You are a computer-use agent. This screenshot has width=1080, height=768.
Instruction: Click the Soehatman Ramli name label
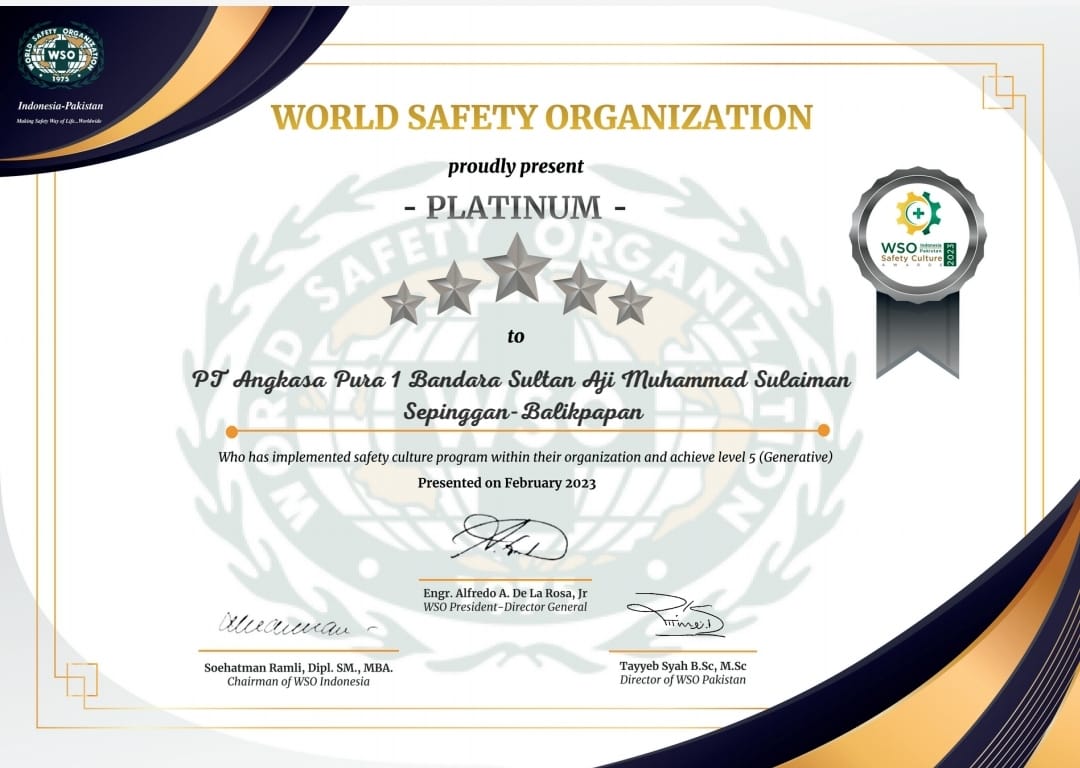297,668
